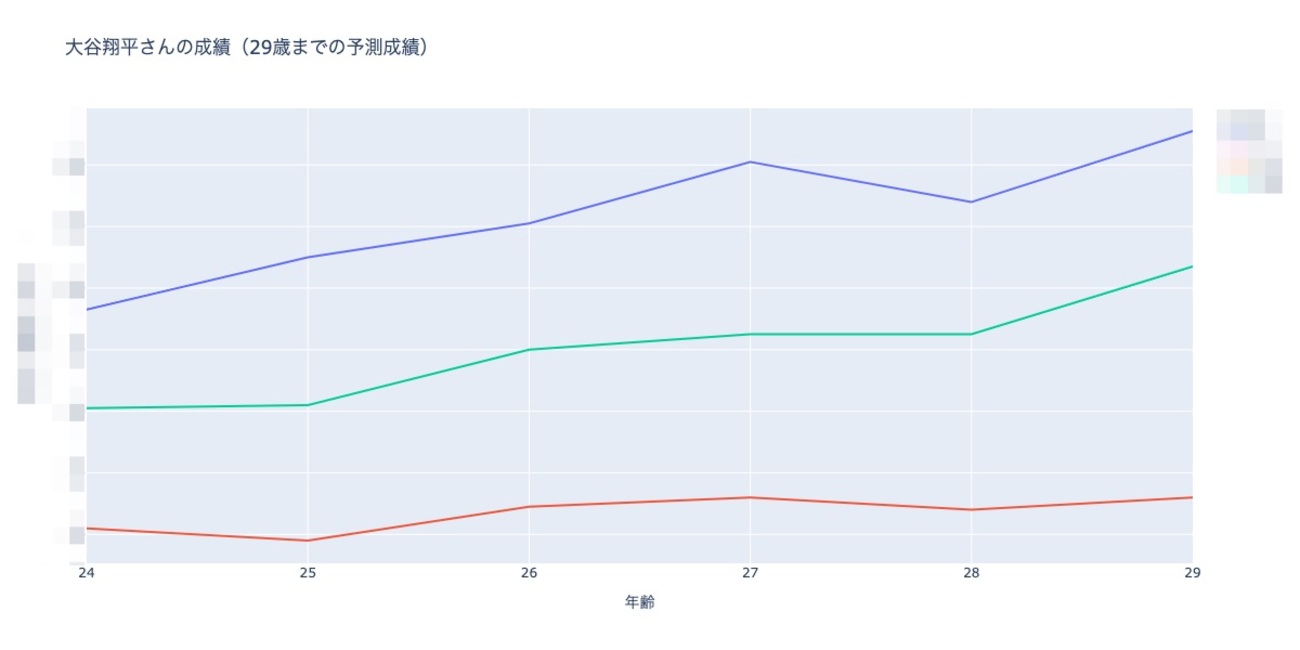The height and width of the screenshot is (650, 1300).
Task: Click the red line's point at age 27
Action: tap(750, 497)
